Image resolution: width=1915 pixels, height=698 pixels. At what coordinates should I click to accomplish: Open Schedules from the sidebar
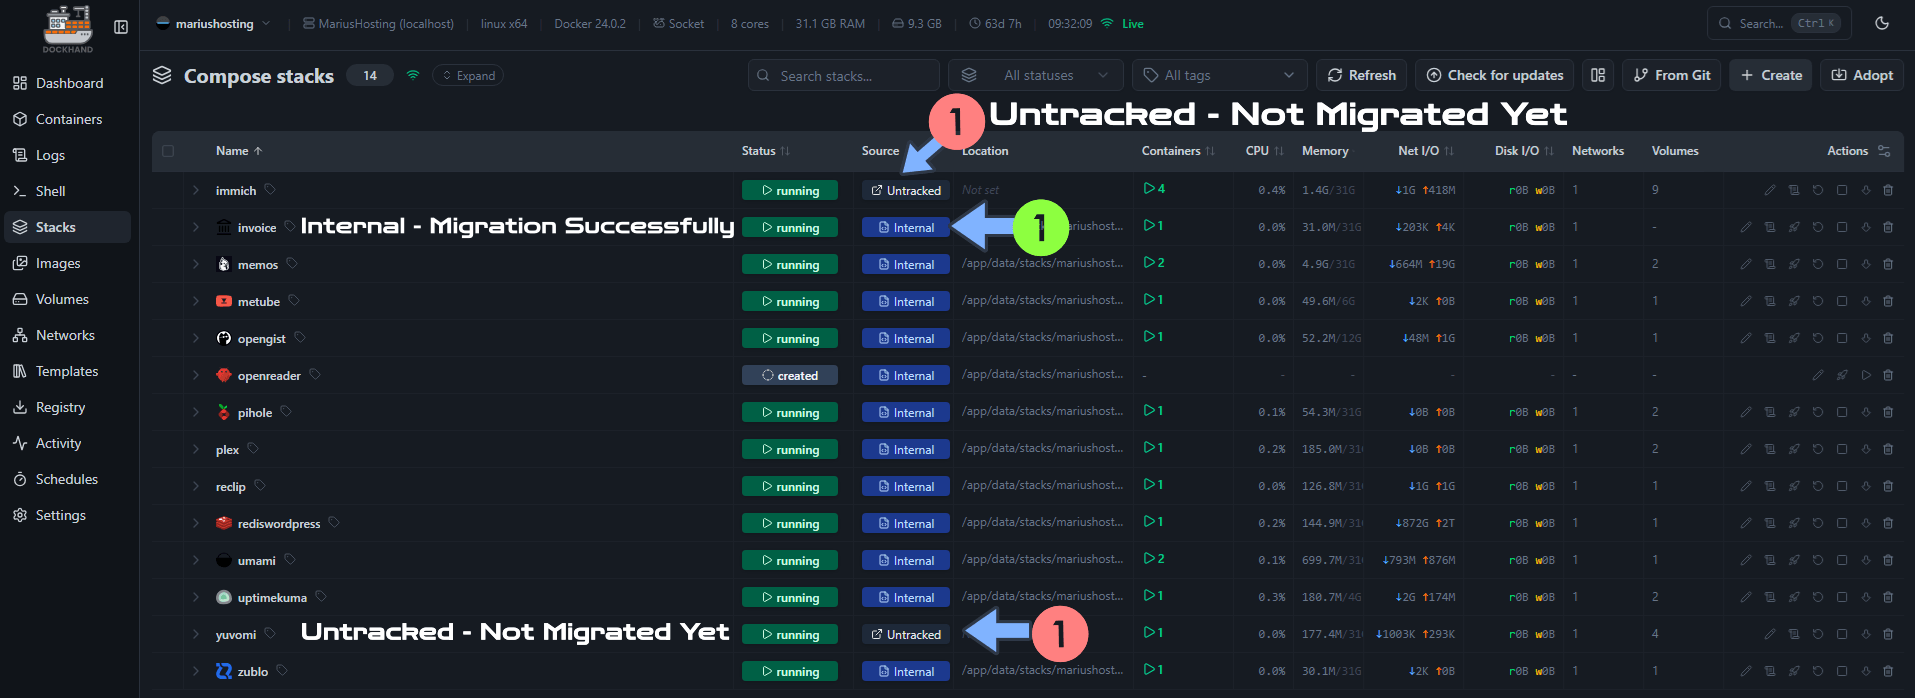click(x=67, y=479)
